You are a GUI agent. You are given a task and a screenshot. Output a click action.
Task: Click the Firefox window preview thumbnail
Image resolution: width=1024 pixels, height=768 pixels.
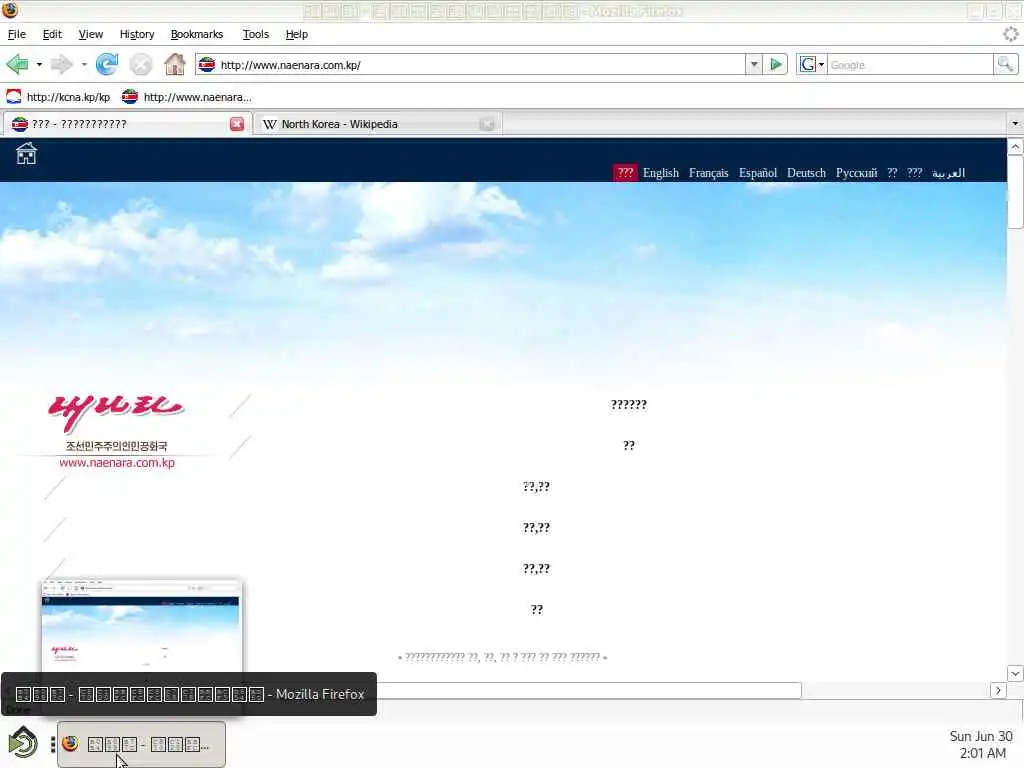click(x=140, y=625)
